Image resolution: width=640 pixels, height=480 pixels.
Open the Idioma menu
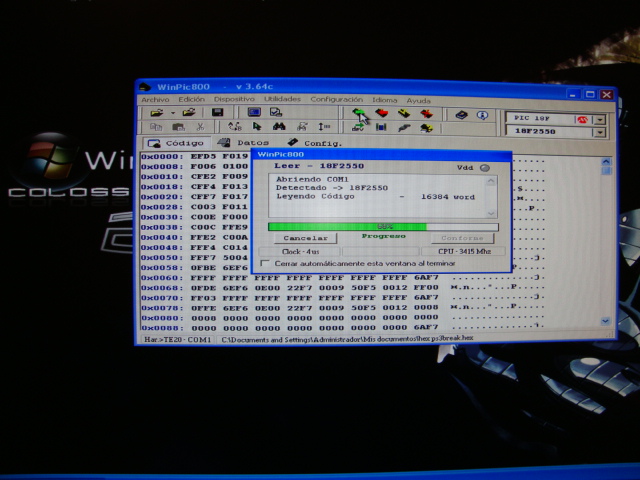click(384, 100)
